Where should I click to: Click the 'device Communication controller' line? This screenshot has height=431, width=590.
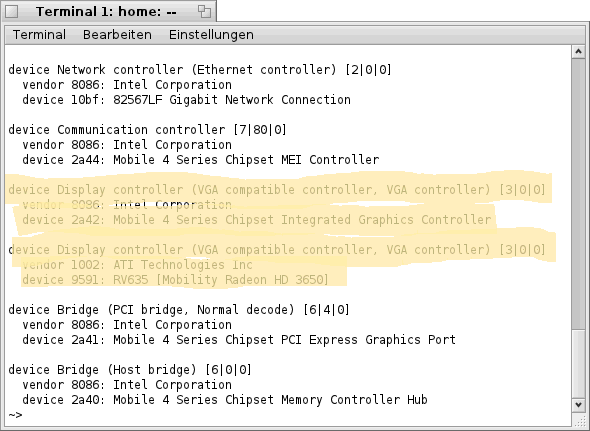coord(148,129)
